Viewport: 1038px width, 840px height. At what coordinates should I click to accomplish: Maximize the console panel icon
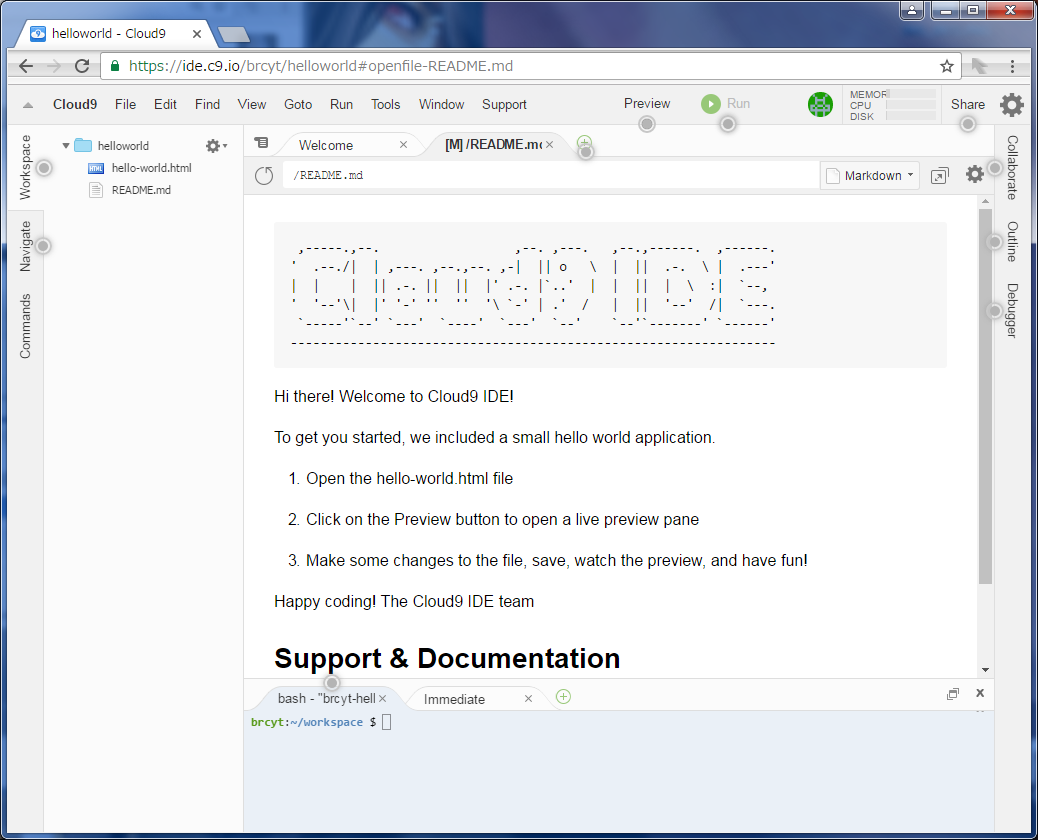953,694
